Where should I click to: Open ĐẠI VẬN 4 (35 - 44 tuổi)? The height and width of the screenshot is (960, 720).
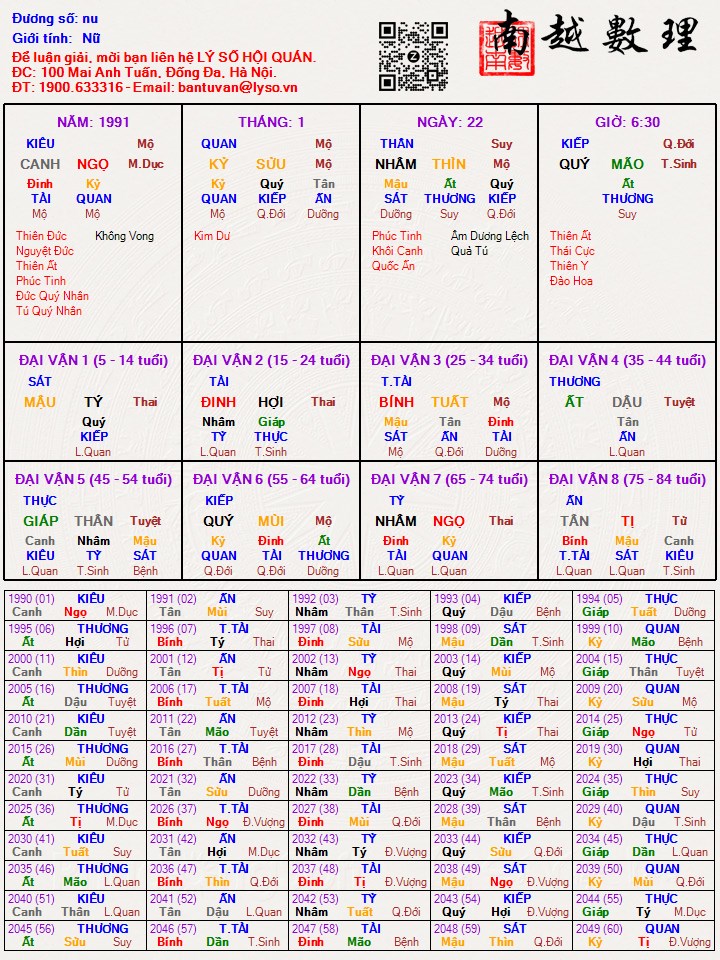pos(627,360)
